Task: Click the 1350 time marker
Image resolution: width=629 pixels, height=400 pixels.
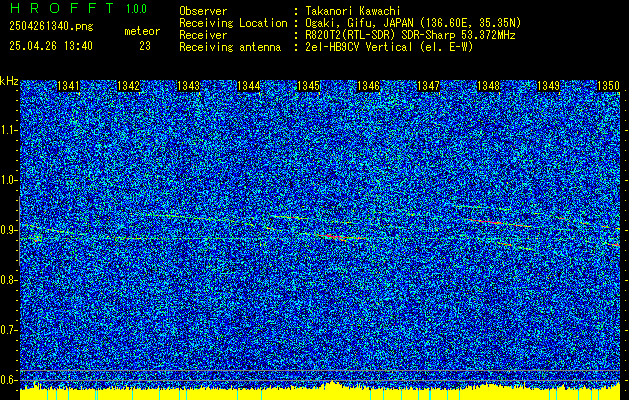Action: (609, 86)
